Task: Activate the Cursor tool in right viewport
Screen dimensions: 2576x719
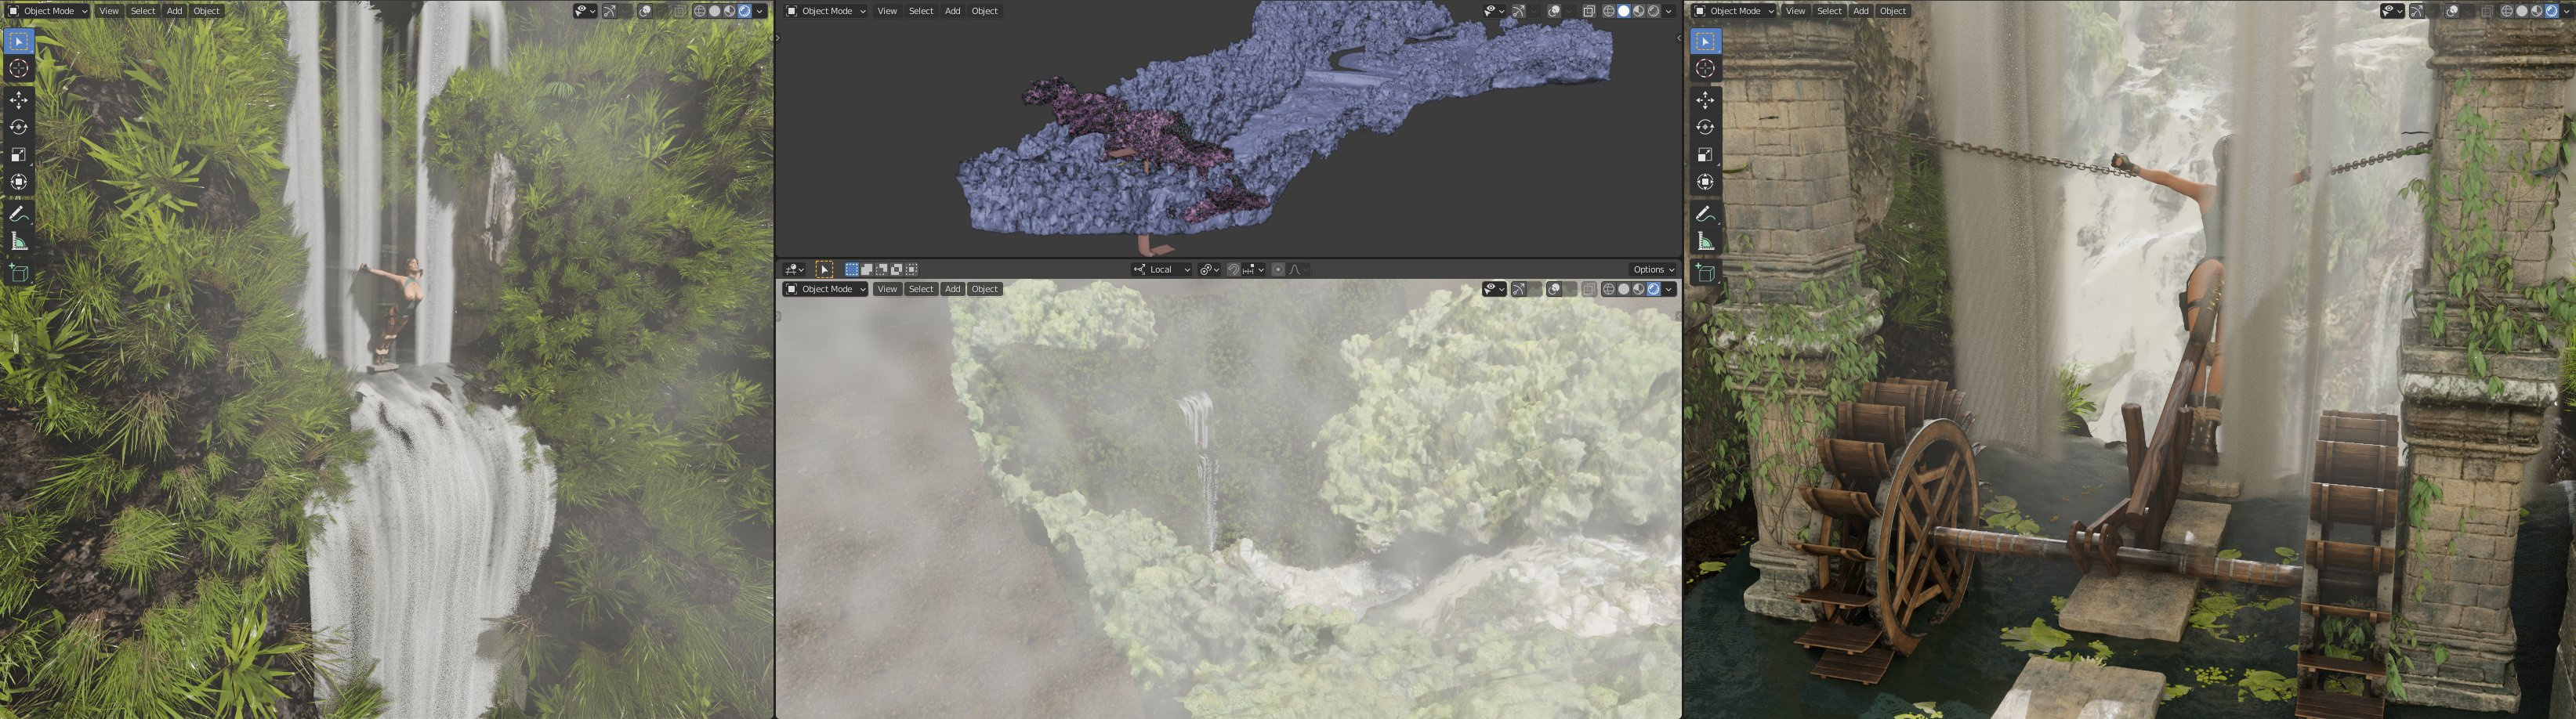Action: coord(1705,68)
